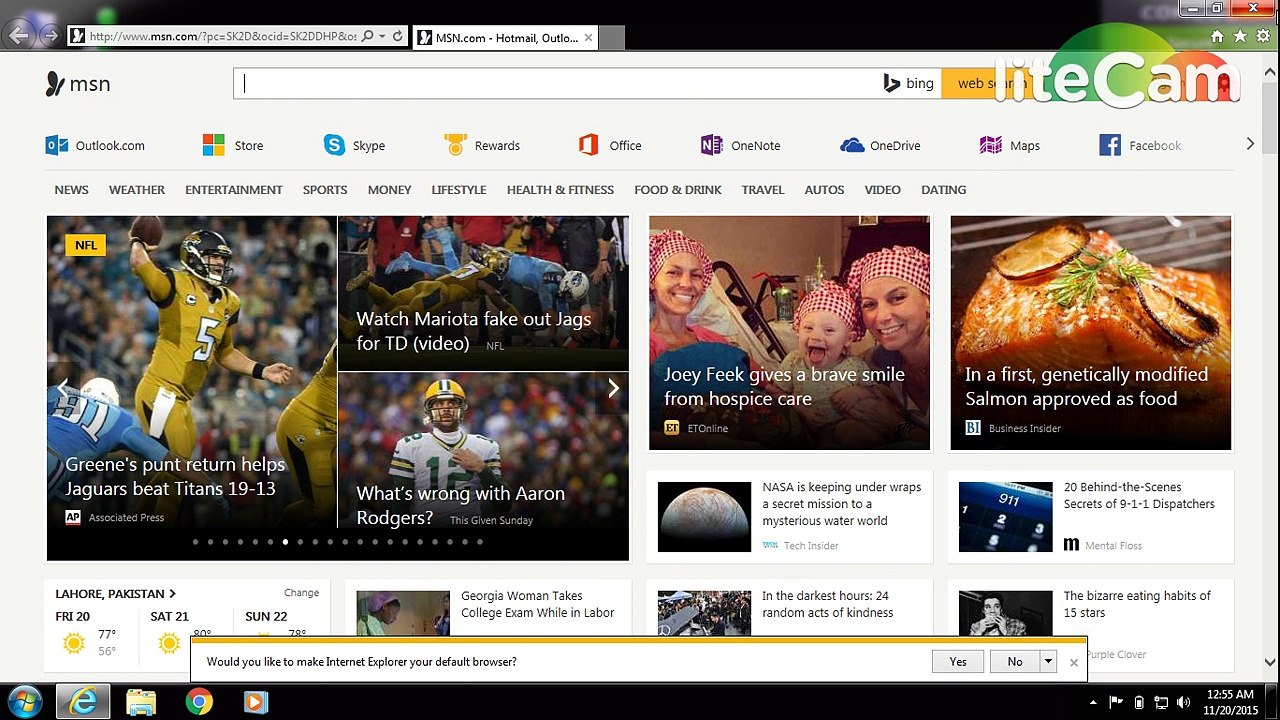Go to previous carousel slide with left arrow
This screenshot has width=1280, height=720.
pos(63,388)
